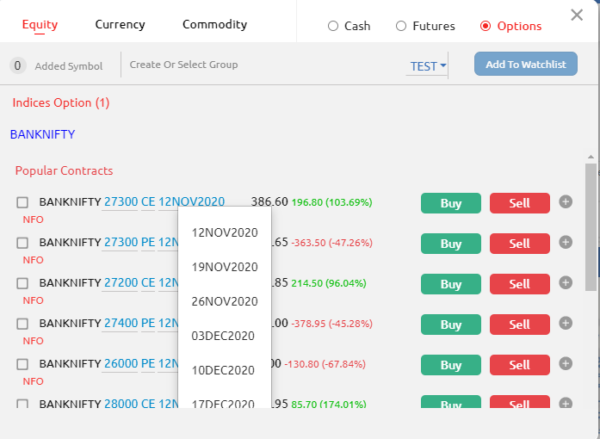
Task: Choose 03DEC2020 from expiry list
Action: [225, 336]
